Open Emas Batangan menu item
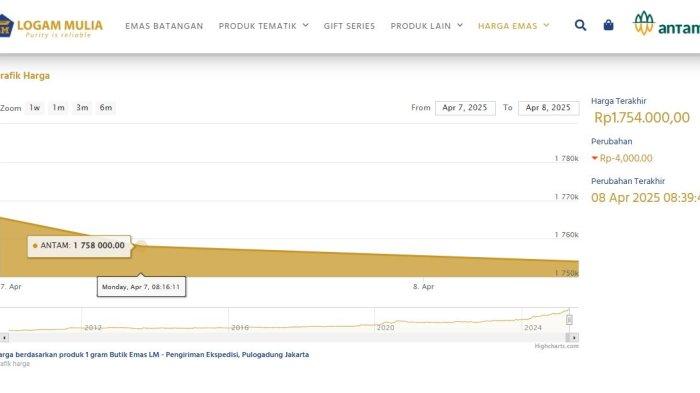 164,26
